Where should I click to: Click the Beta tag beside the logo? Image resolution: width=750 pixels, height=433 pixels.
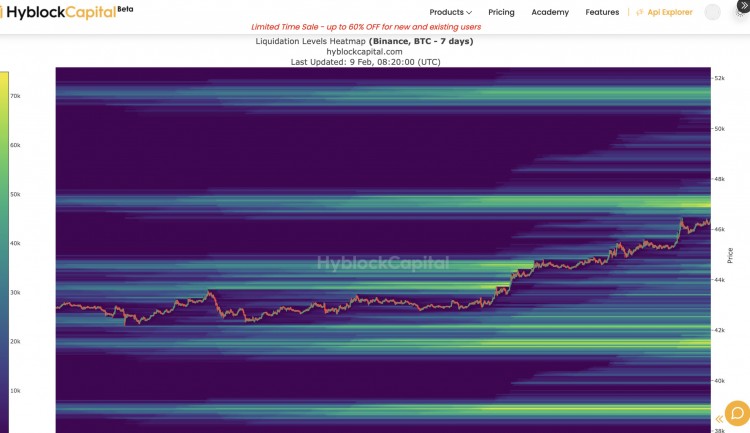125,9
